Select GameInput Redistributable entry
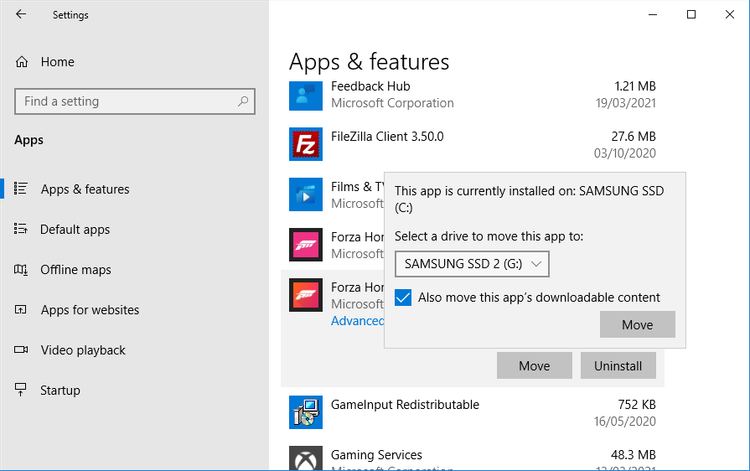This screenshot has height=471, width=750. coord(405,405)
